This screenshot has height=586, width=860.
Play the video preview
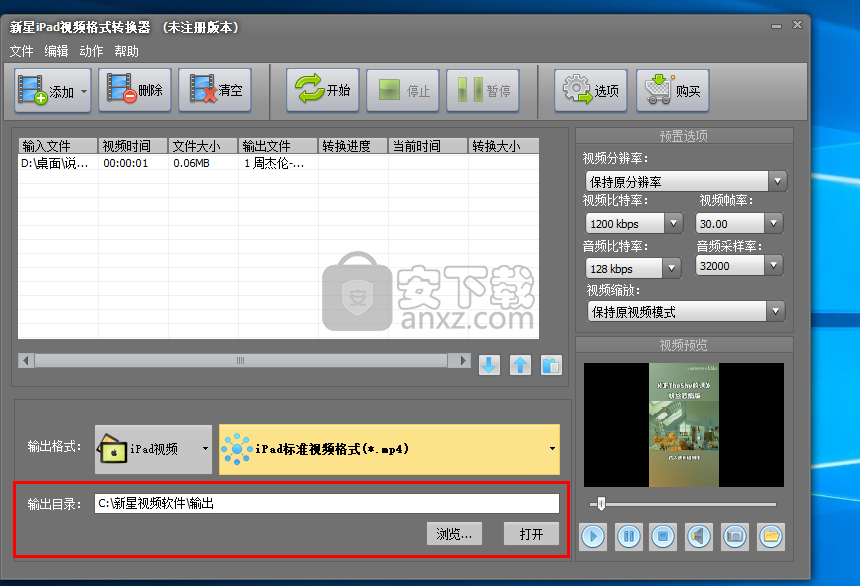point(593,536)
